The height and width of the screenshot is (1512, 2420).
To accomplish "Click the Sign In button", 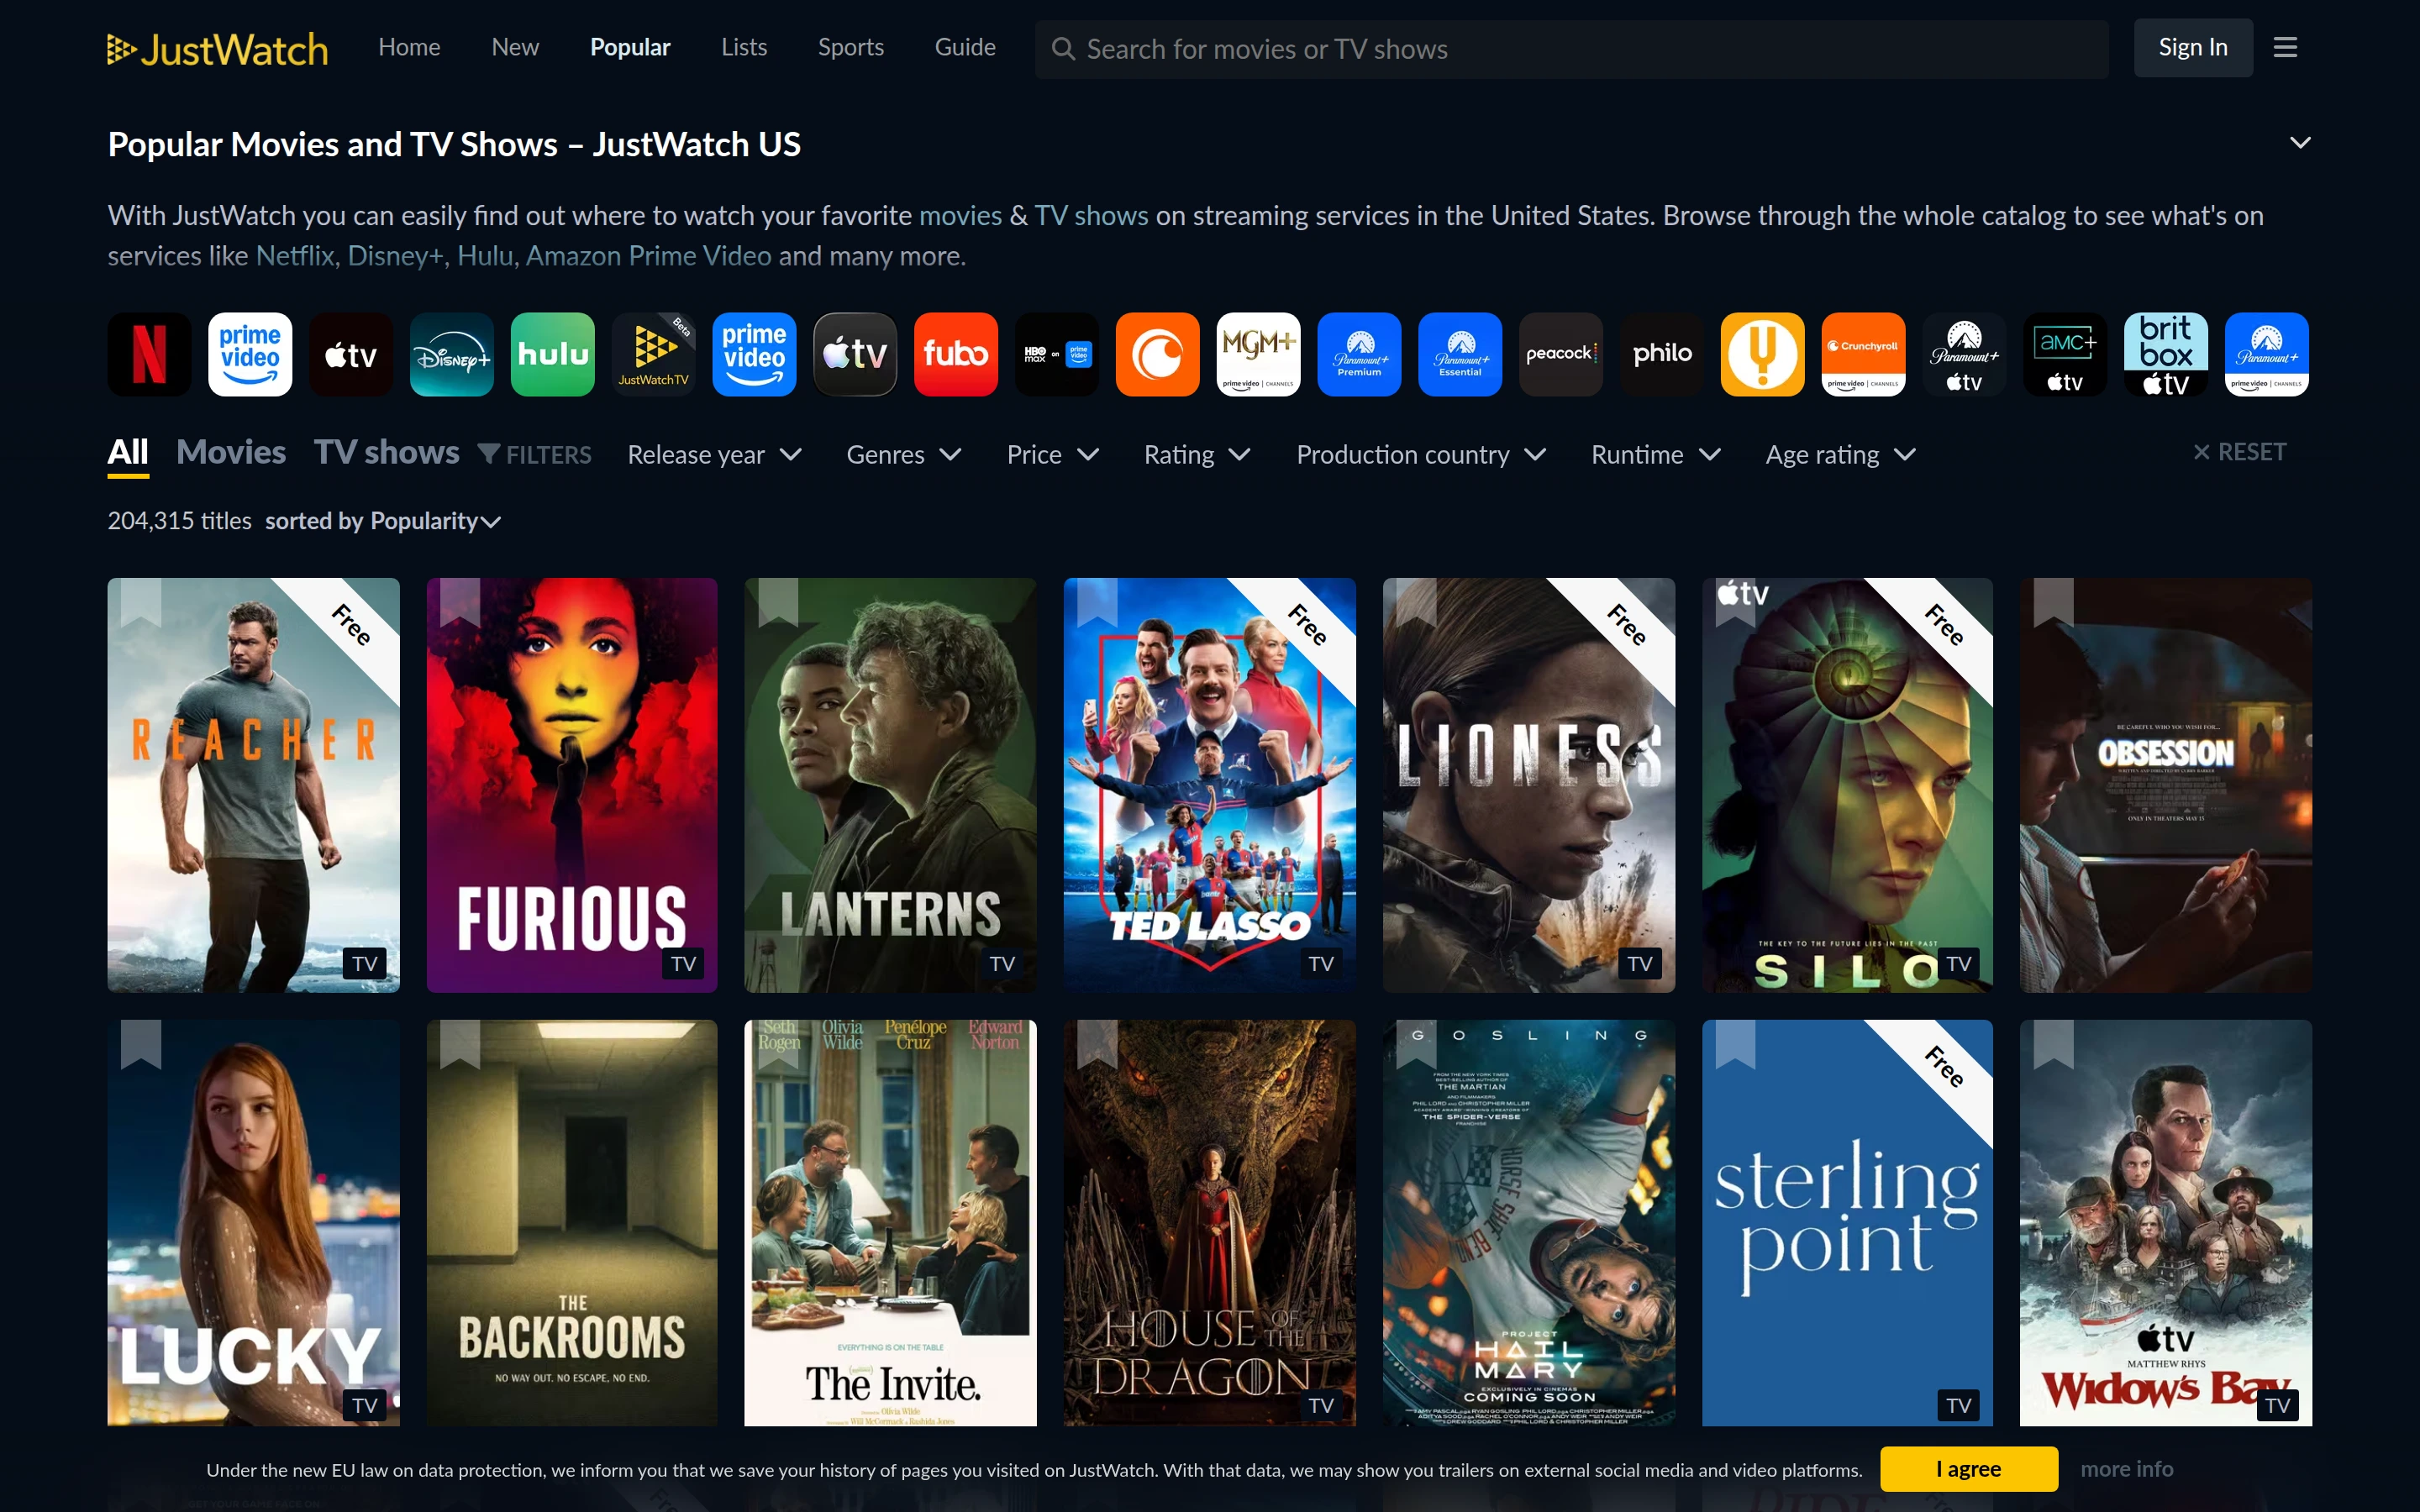I will point(2193,47).
